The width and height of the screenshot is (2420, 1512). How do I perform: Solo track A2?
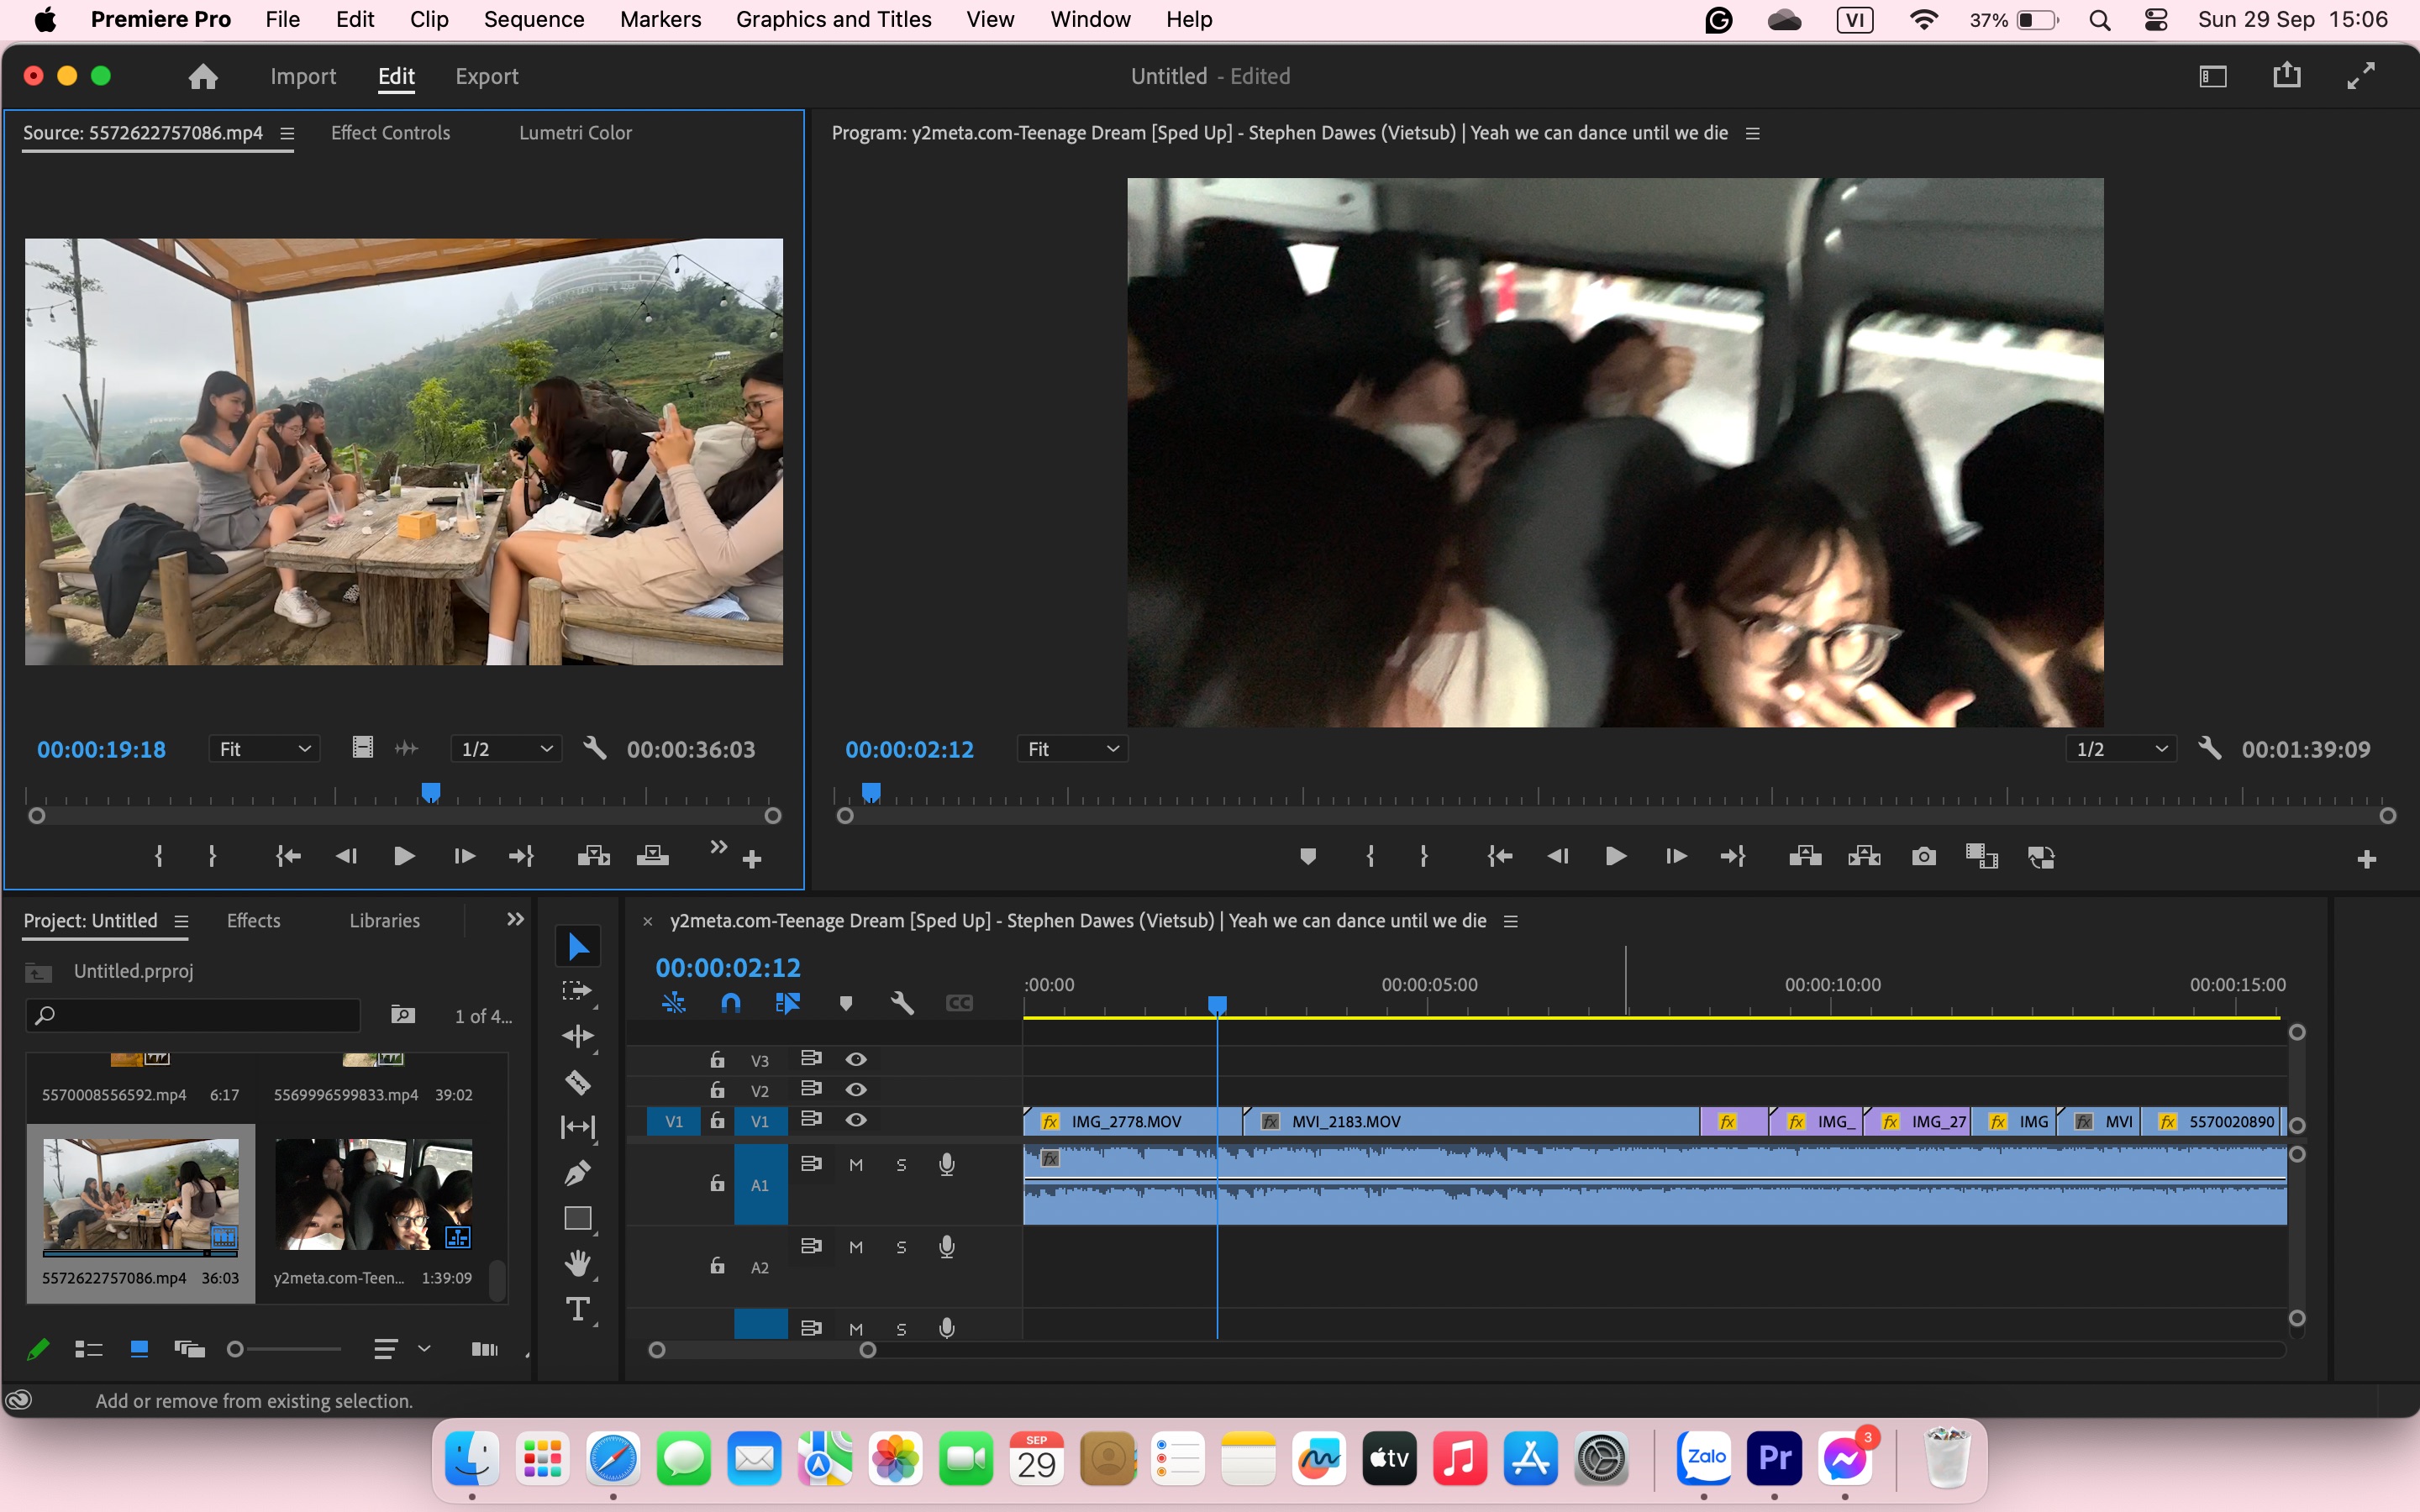(901, 1247)
